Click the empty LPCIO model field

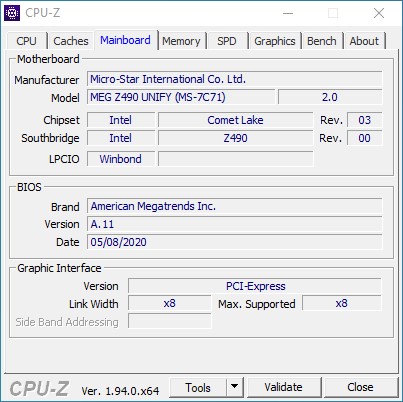pyautogui.click(x=236, y=159)
